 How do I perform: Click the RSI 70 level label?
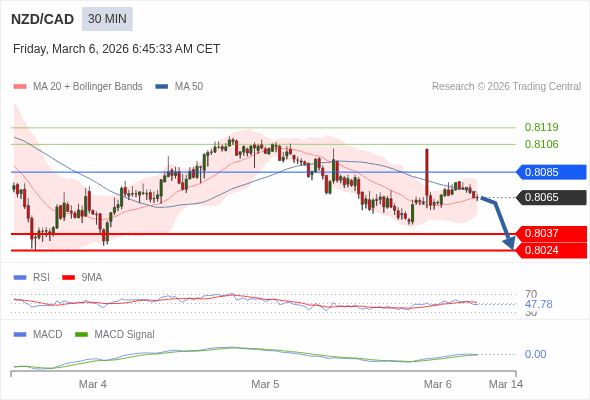pos(531,294)
